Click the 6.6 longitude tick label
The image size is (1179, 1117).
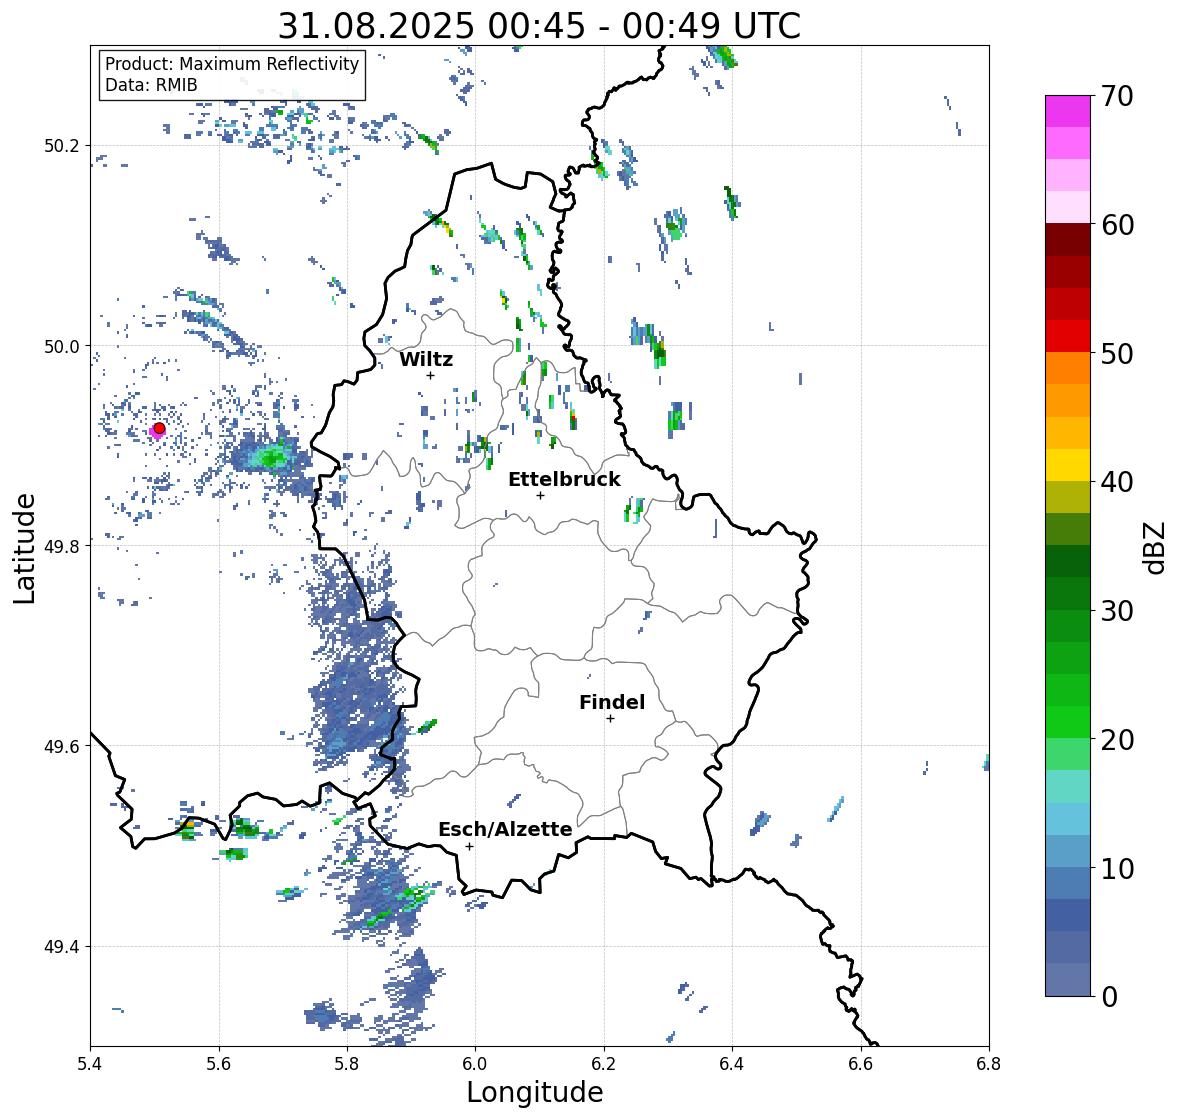pyautogui.click(x=861, y=1064)
